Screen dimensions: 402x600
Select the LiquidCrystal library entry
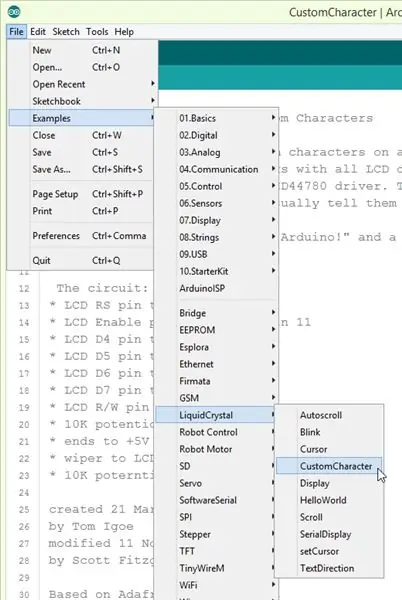coord(216,415)
